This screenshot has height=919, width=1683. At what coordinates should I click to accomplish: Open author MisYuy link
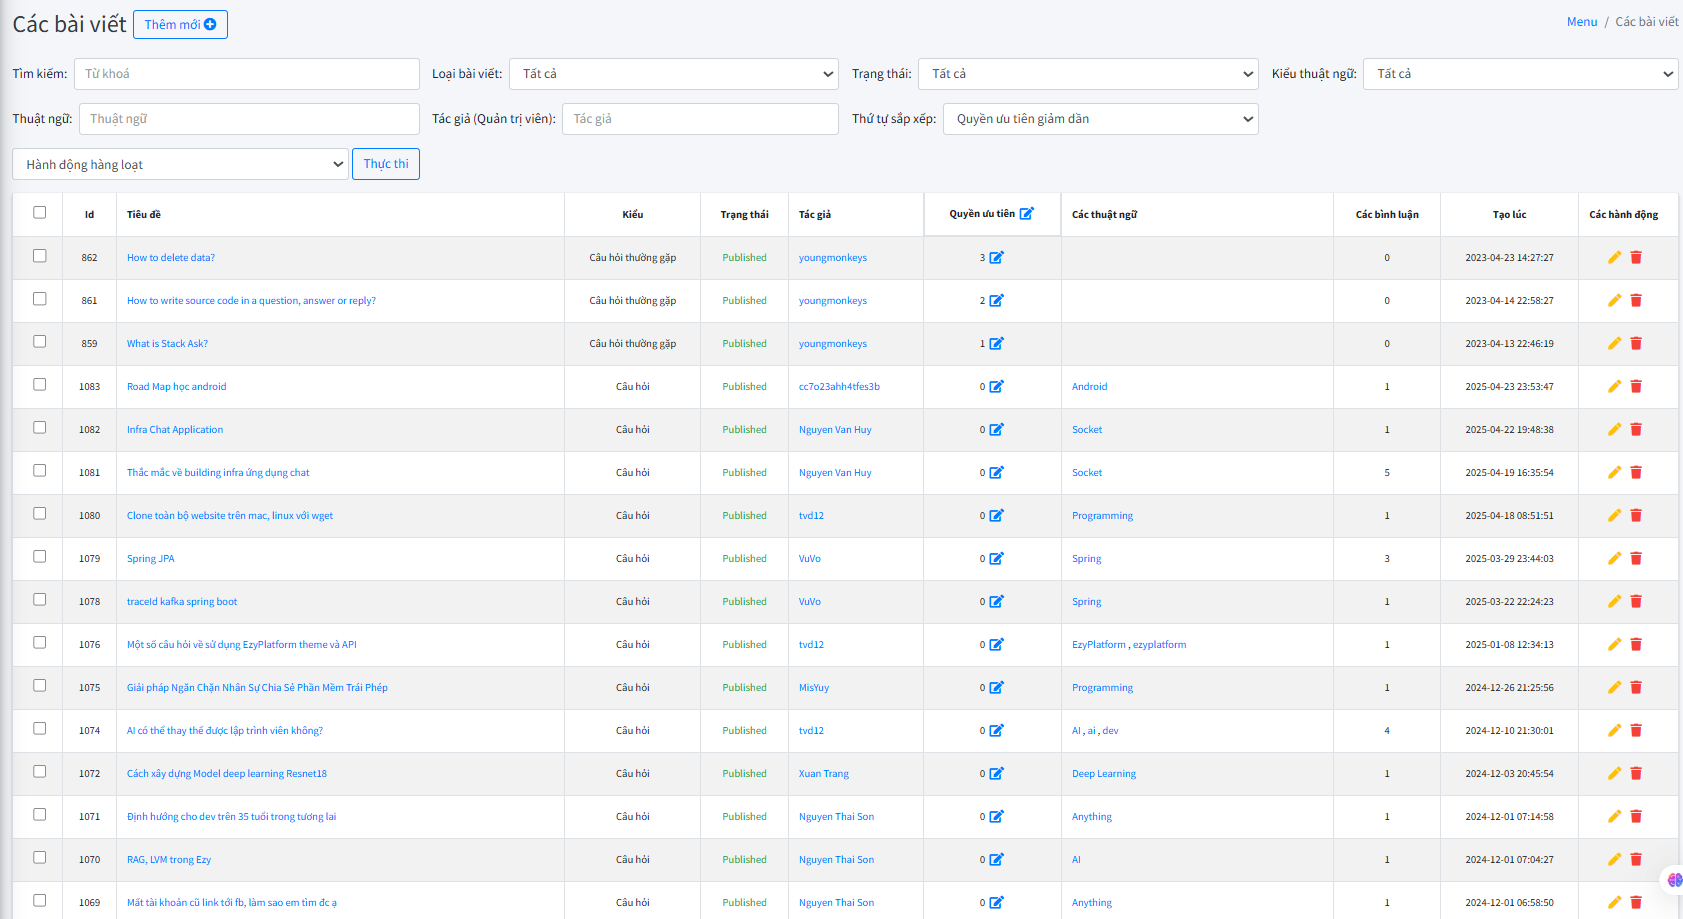point(814,687)
